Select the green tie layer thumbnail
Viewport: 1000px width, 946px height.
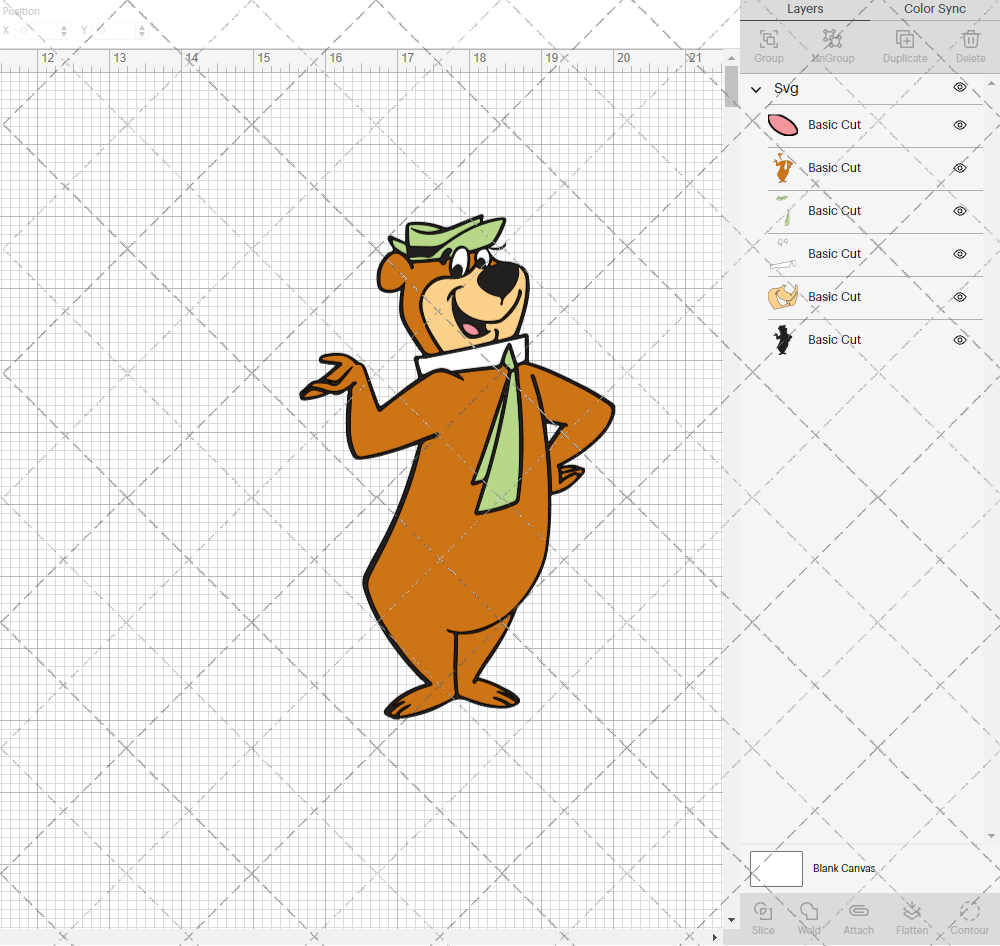pyautogui.click(x=784, y=211)
